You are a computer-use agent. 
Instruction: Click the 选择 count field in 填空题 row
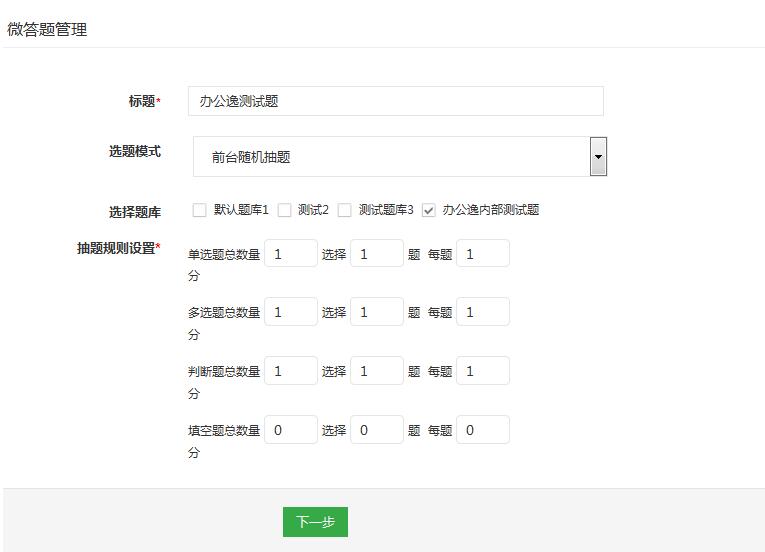tap(377, 430)
